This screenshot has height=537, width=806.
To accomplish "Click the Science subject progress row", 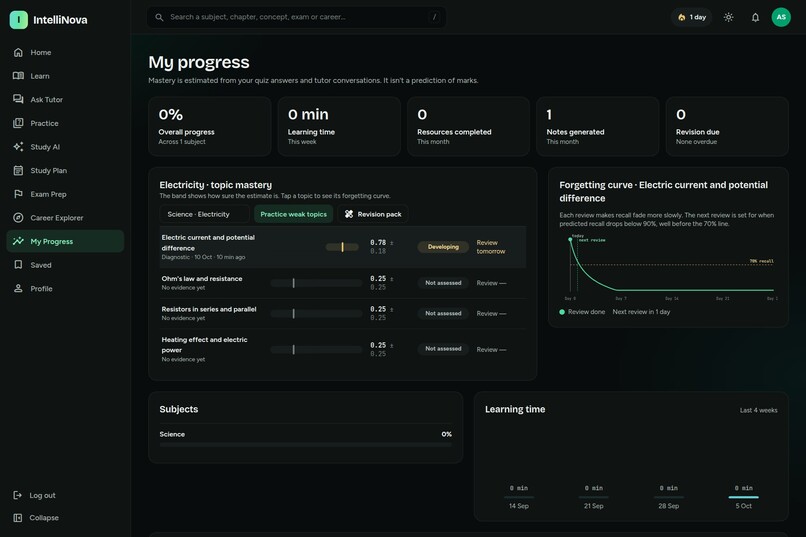I will [305, 438].
